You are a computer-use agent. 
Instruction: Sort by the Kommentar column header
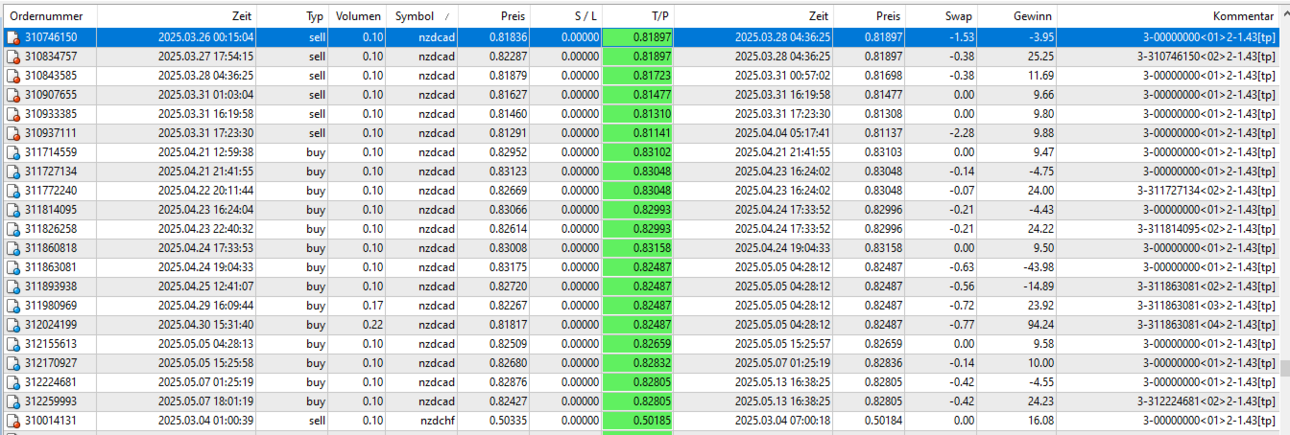coord(1167,17)
